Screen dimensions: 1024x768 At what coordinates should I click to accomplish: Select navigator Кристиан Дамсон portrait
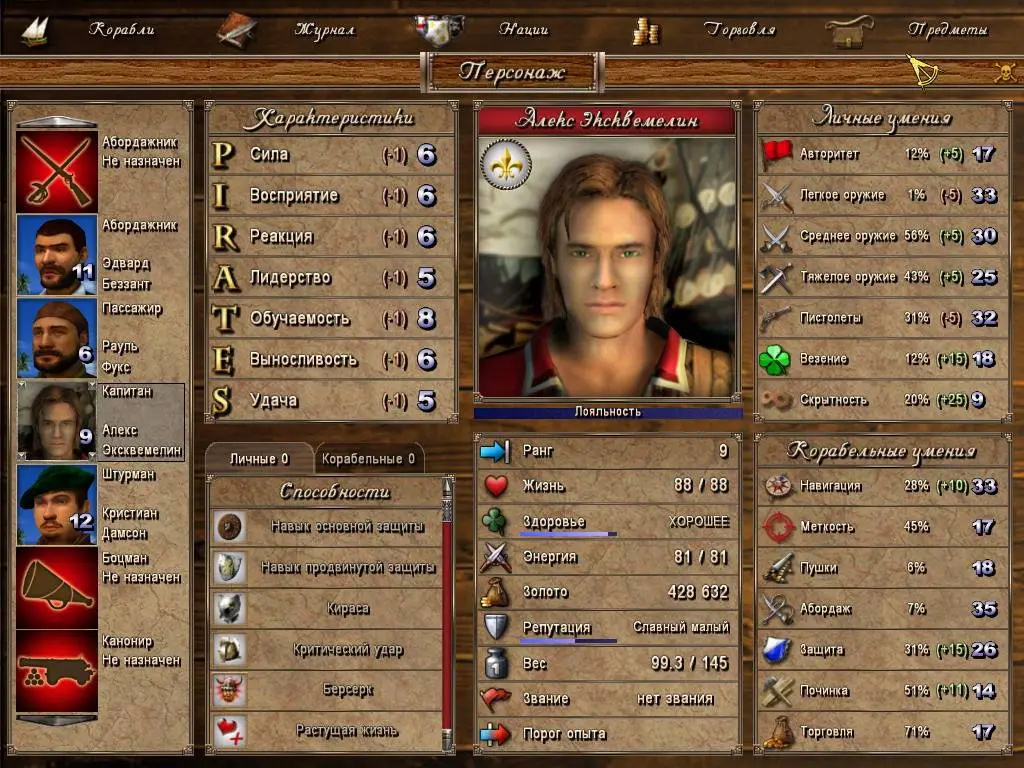point(57,505)
